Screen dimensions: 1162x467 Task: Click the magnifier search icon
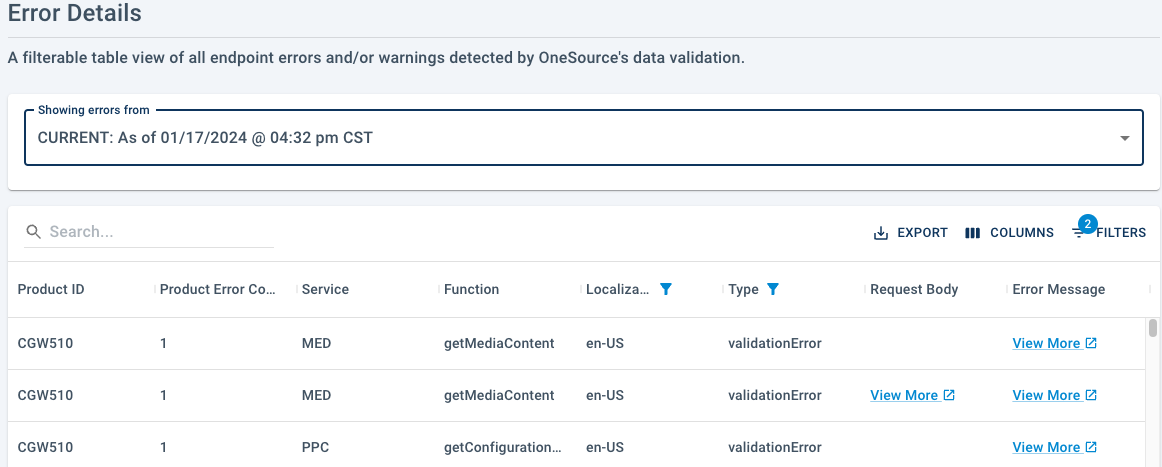[x=33, y=232]
